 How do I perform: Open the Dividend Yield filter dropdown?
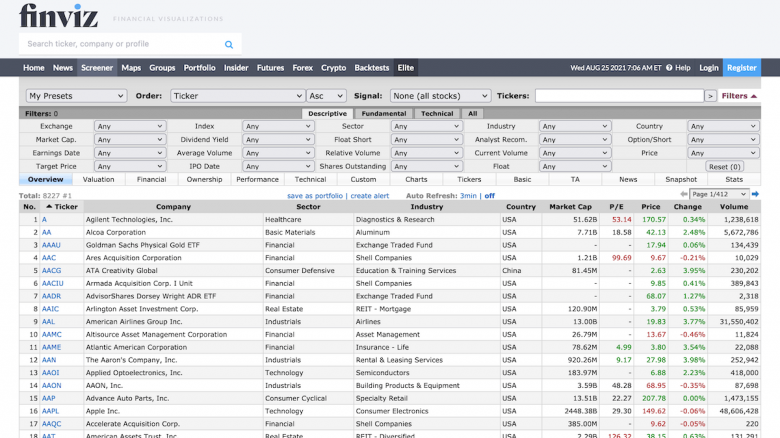click(278, 140)
